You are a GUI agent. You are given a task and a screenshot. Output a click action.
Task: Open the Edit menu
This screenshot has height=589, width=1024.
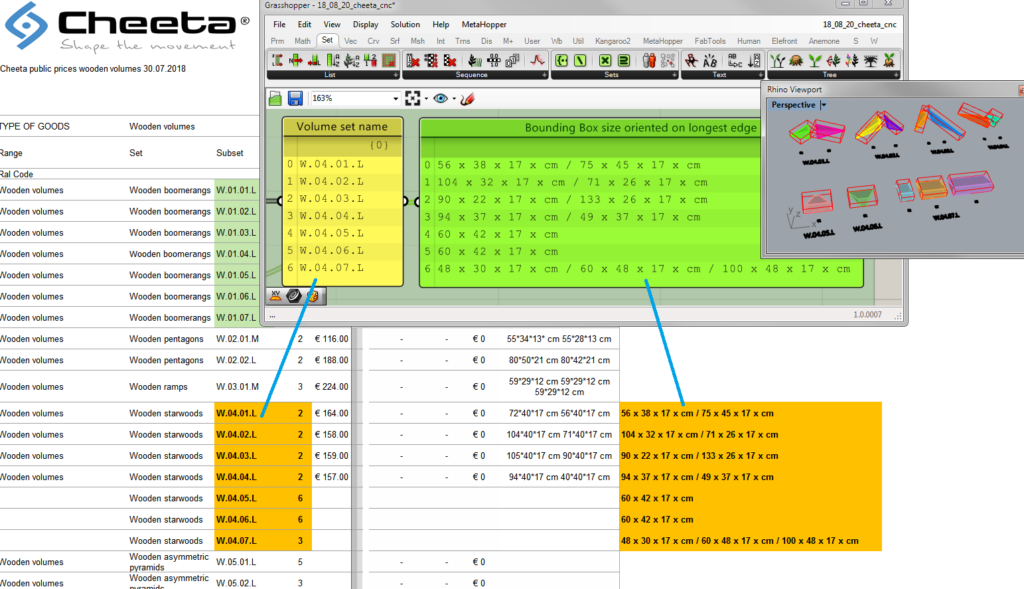[304, 24]
